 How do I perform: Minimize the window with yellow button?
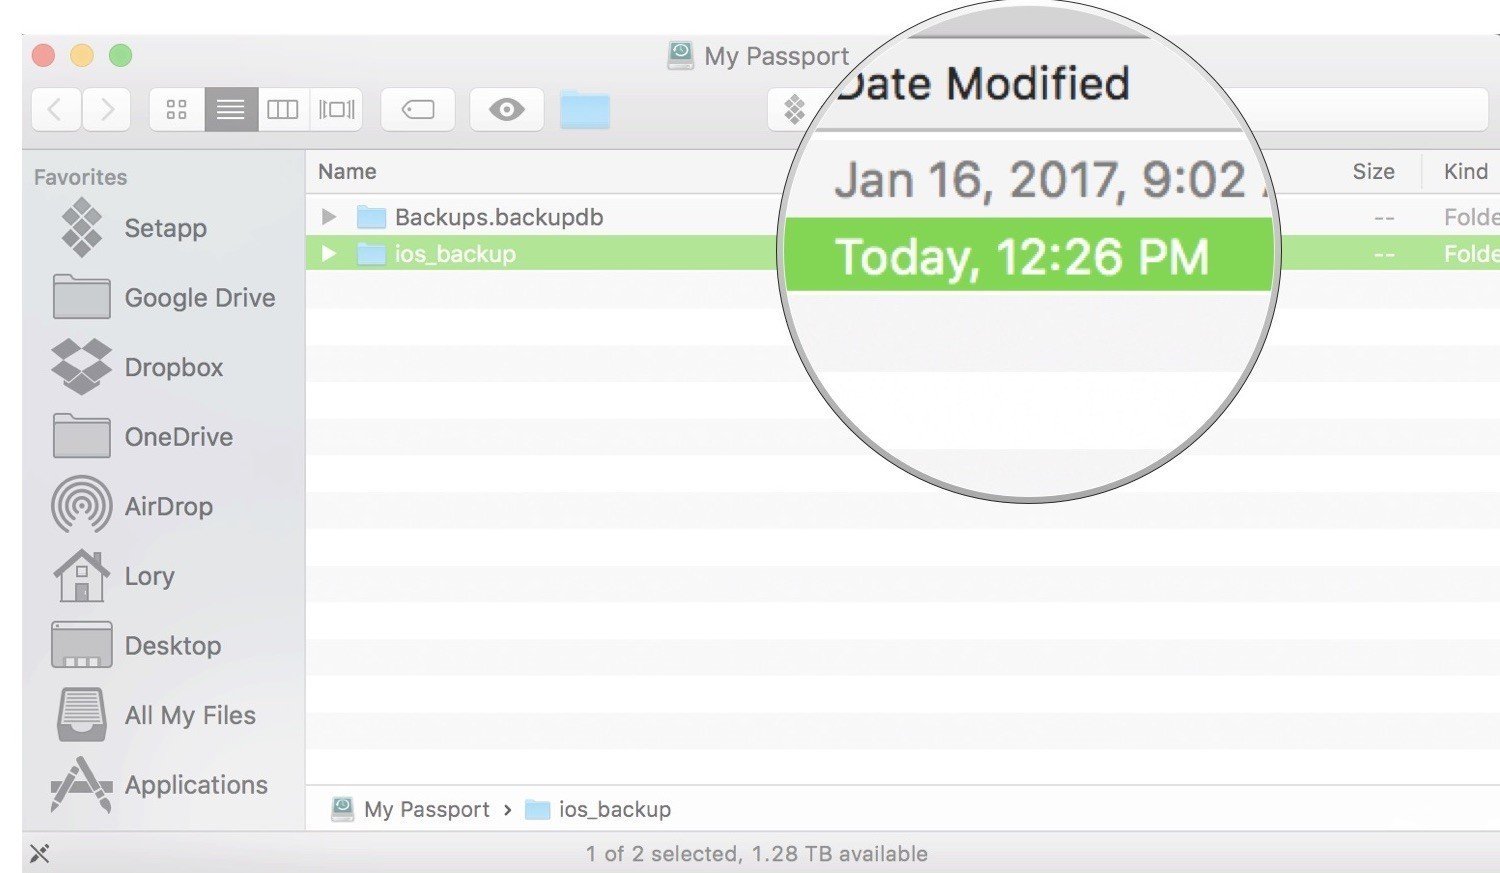tap(82, 55)
